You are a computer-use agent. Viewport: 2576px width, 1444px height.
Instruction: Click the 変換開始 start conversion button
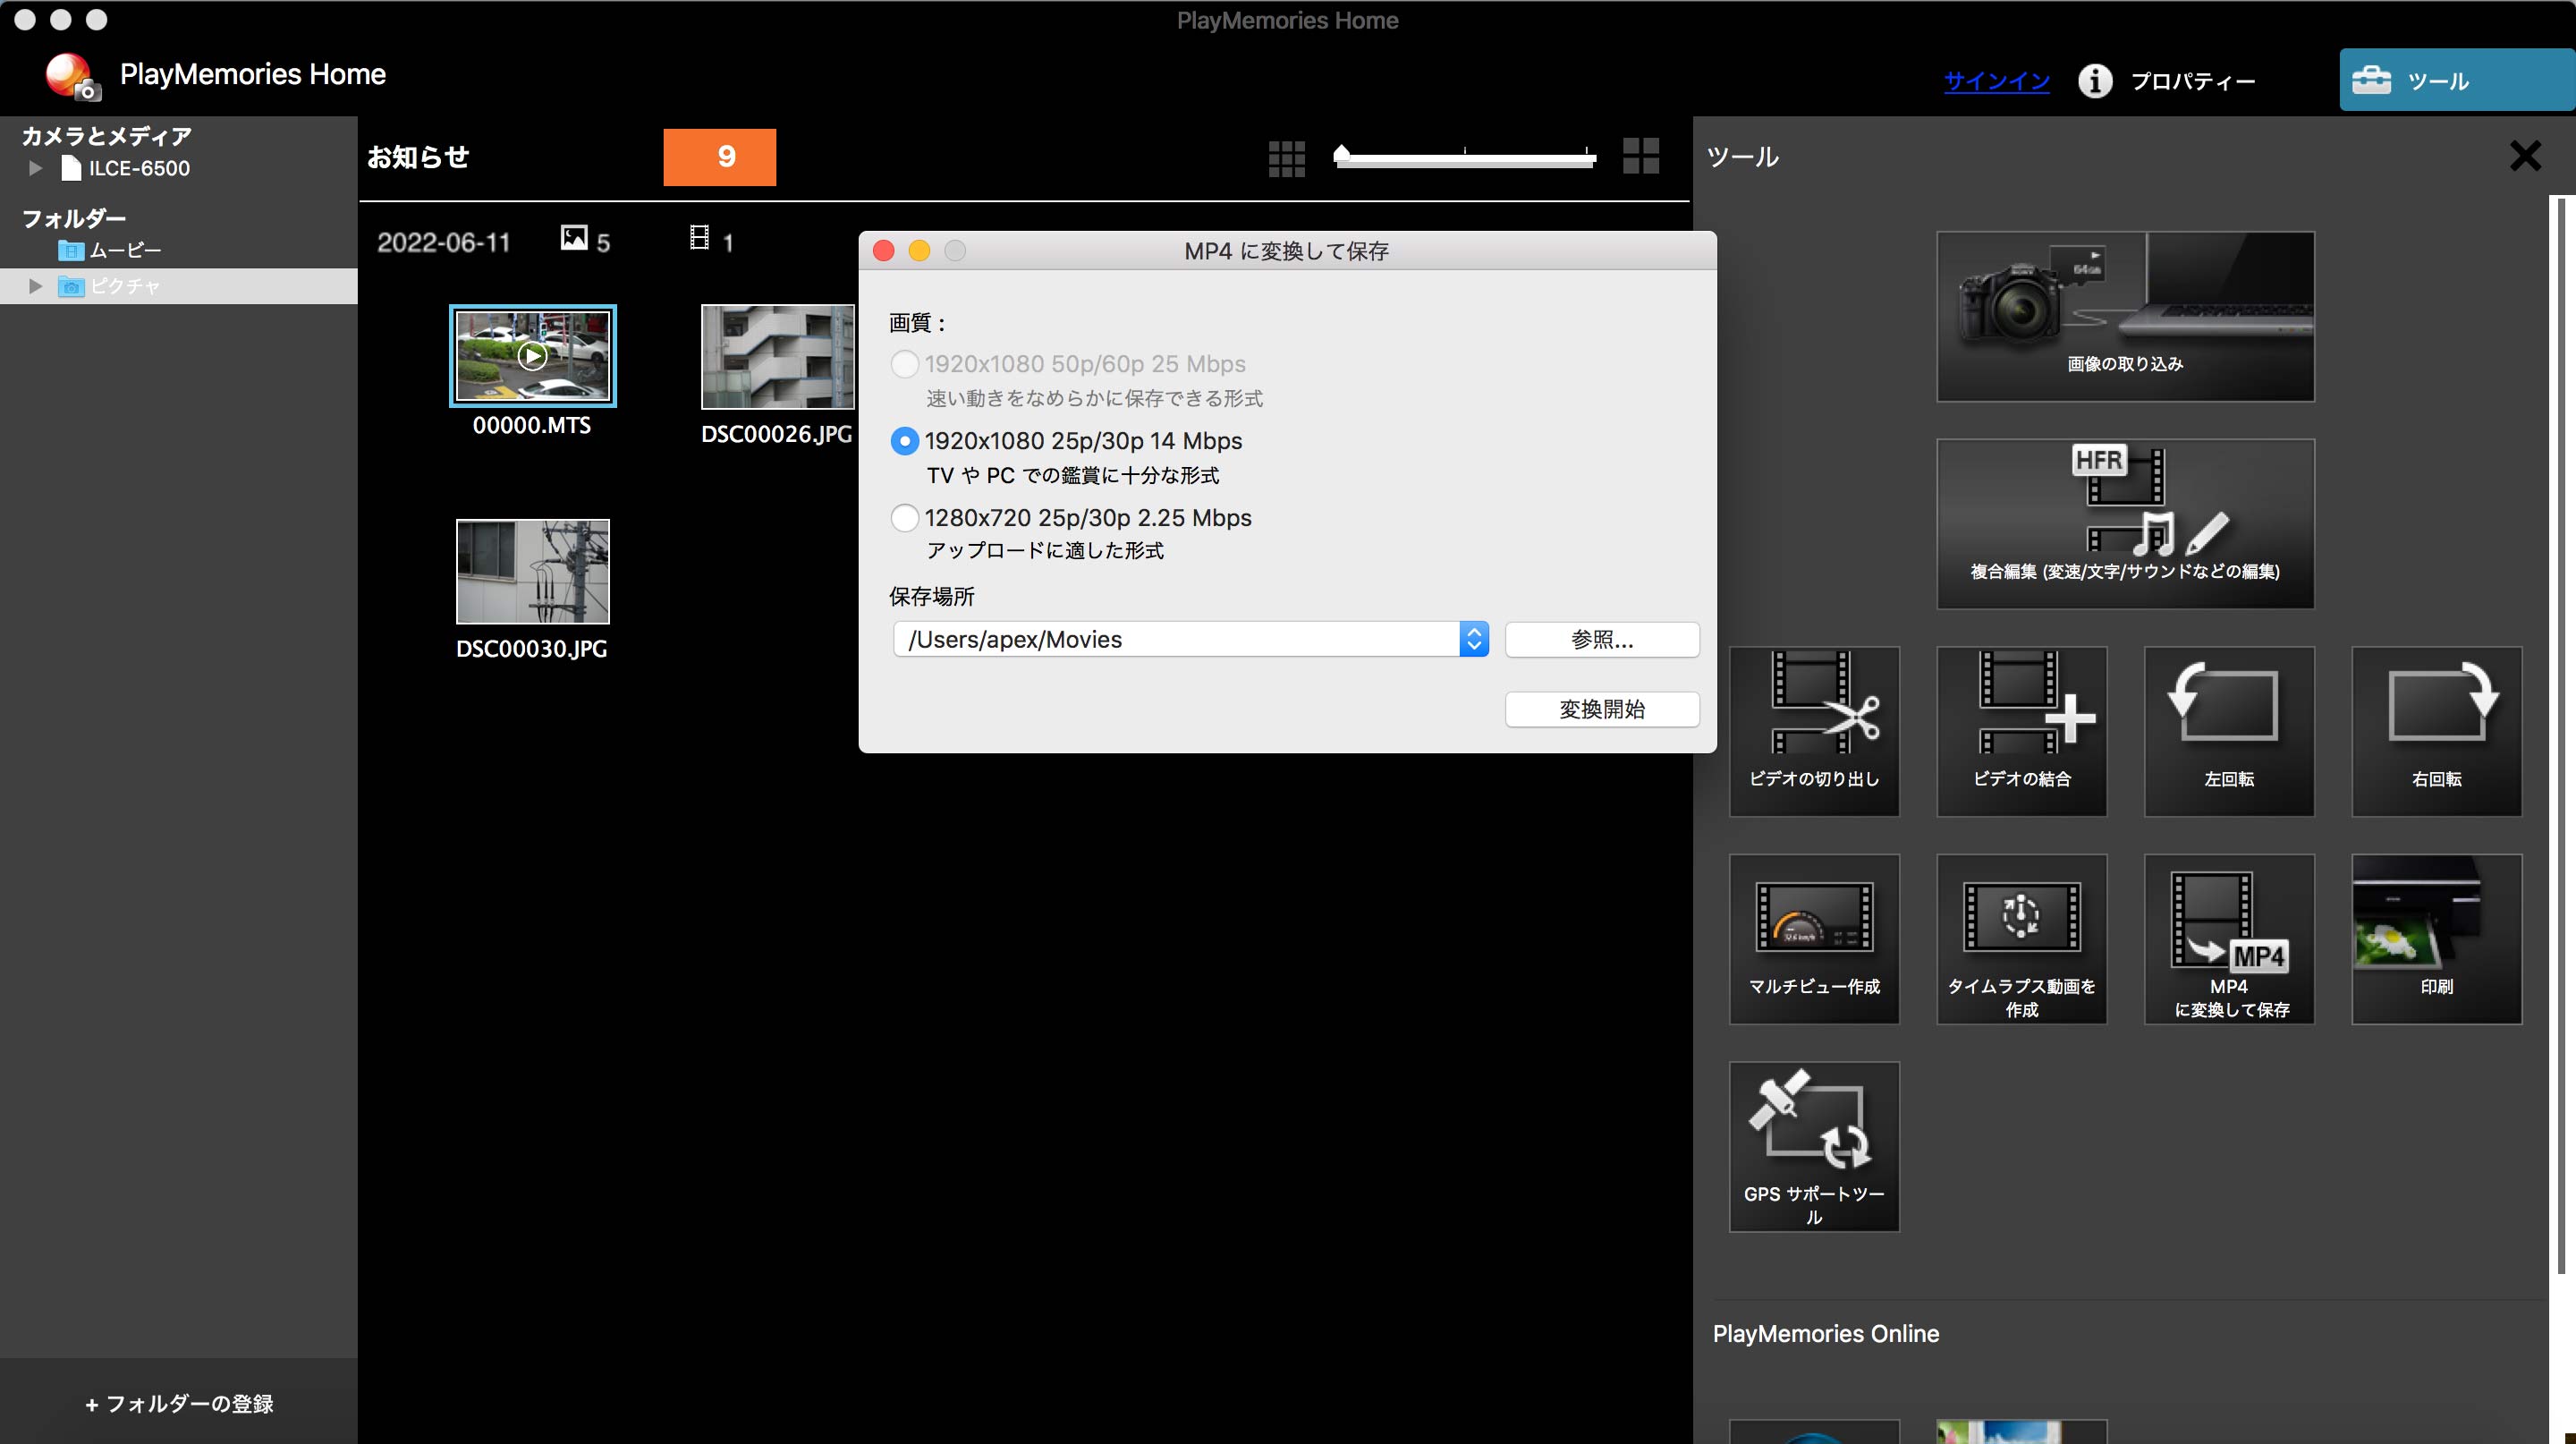click(x=1601, y=710)
